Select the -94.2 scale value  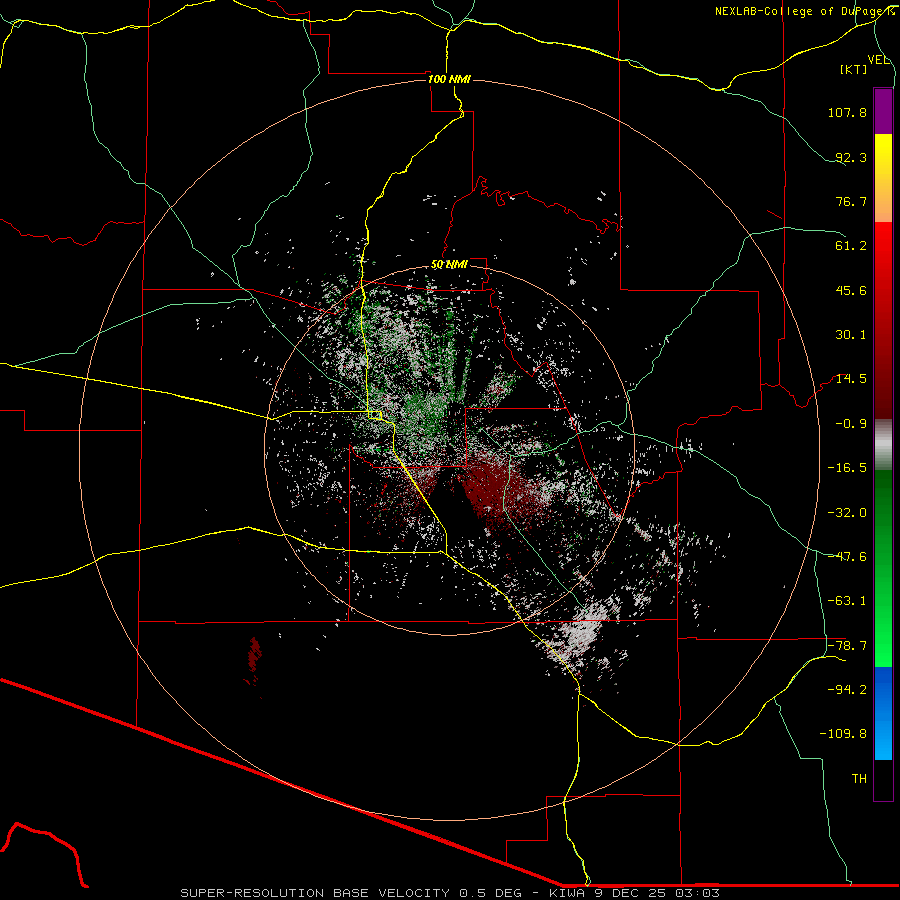pos(847,690)
